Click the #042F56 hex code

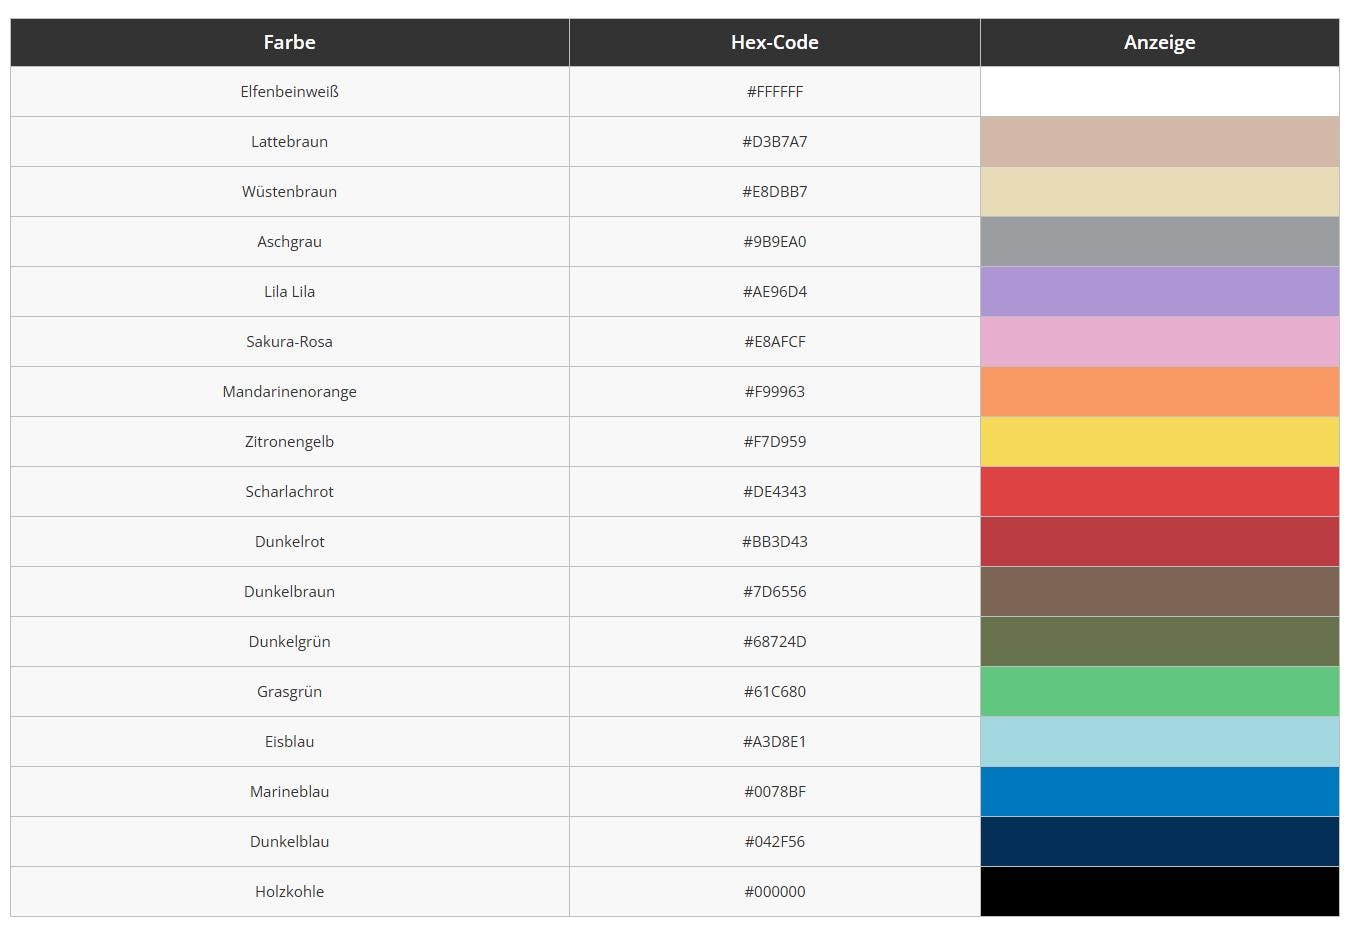pos(774,841)
